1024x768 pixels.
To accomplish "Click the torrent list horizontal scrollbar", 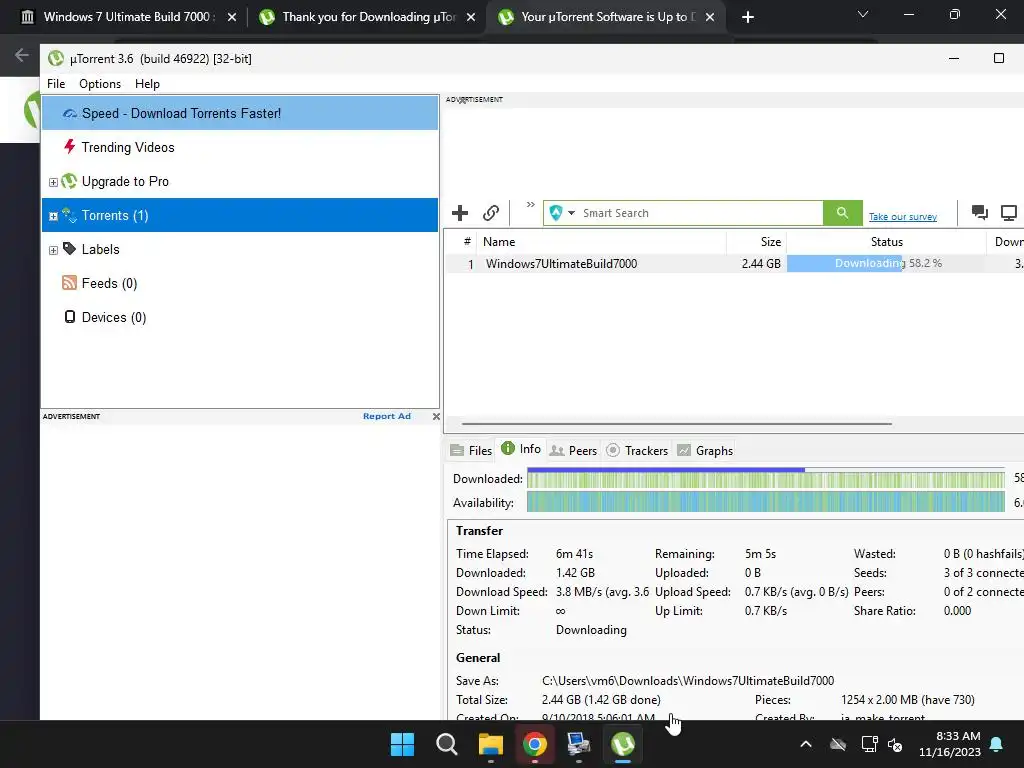I will (x=677, y=424).
